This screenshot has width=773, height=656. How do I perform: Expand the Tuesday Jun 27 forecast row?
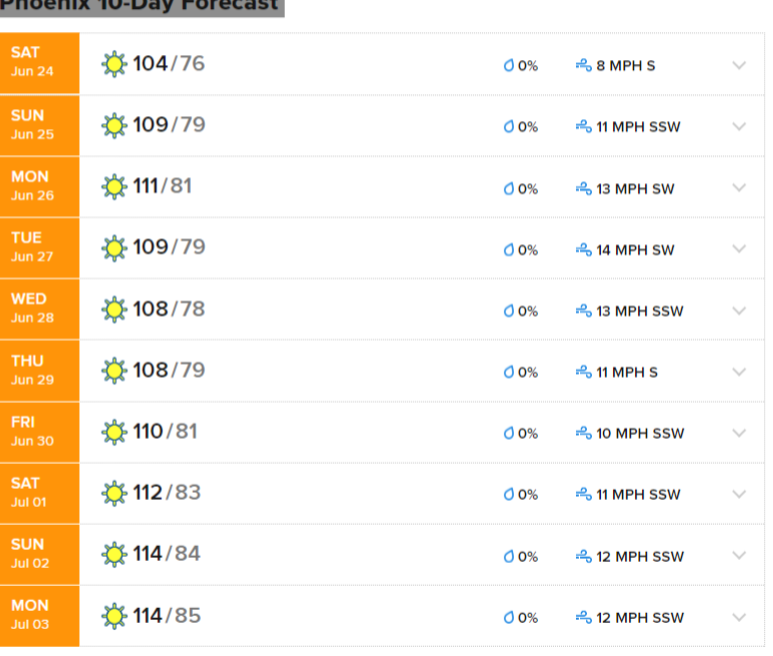739,249
